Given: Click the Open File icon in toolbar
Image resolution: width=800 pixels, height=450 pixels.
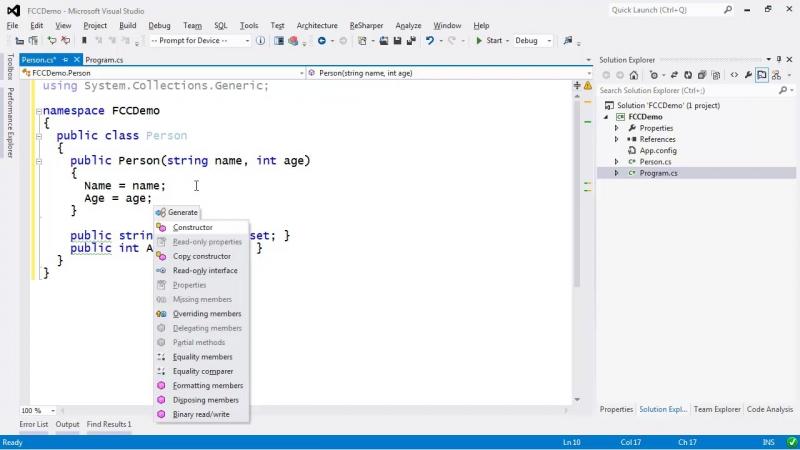Looking at the screenshot, I should pyautogui.click(x=384, y=40).
